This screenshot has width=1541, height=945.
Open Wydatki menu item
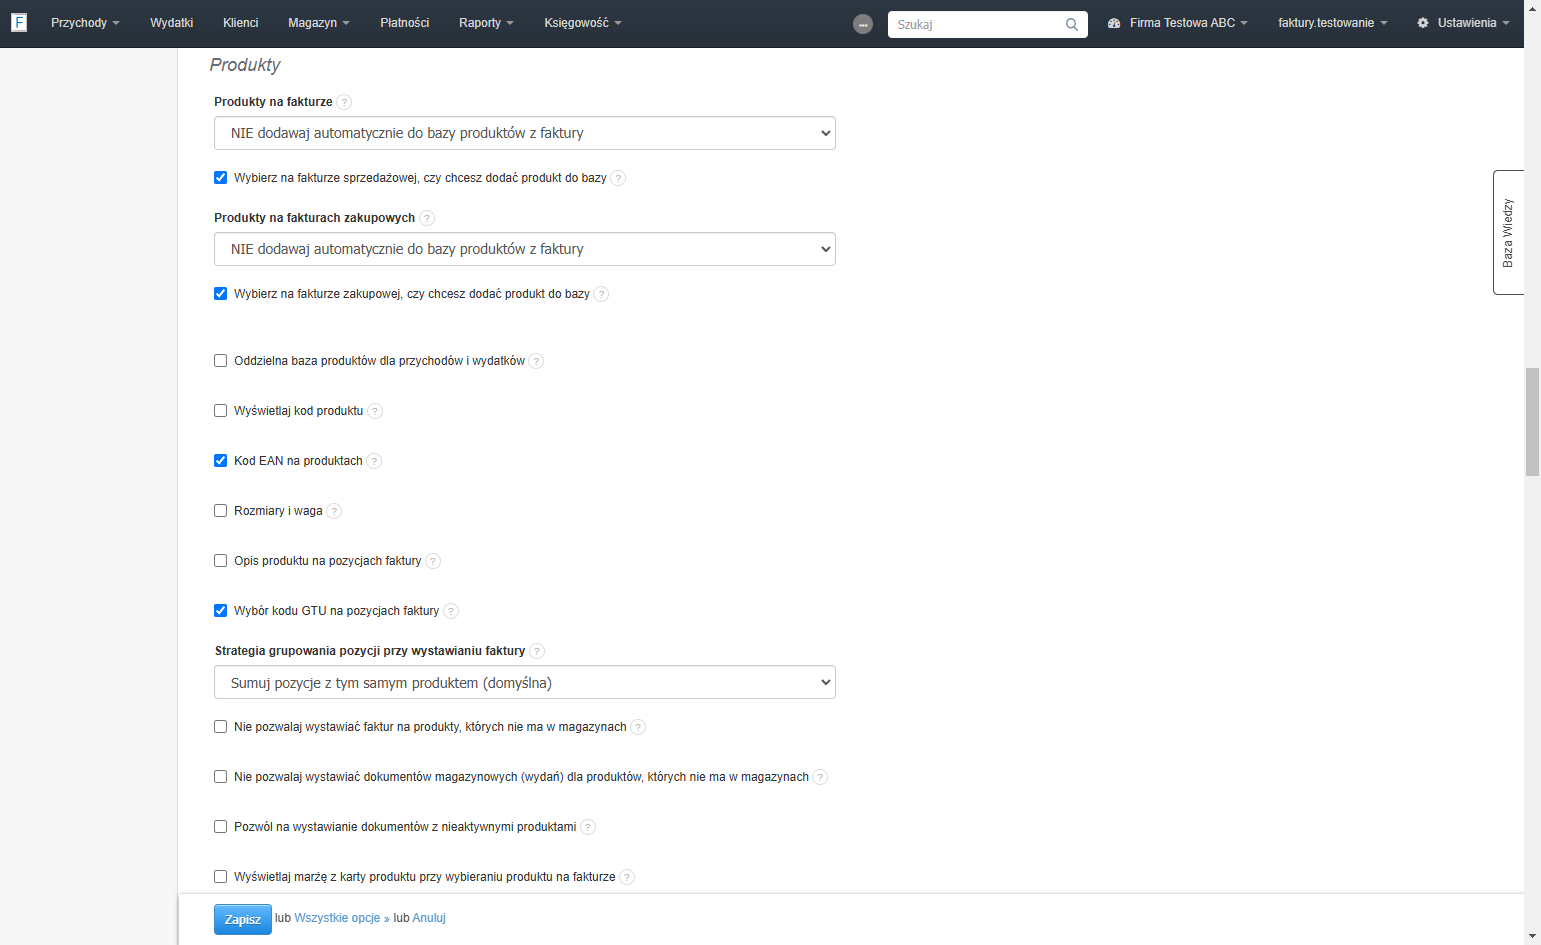click(172, 23)
